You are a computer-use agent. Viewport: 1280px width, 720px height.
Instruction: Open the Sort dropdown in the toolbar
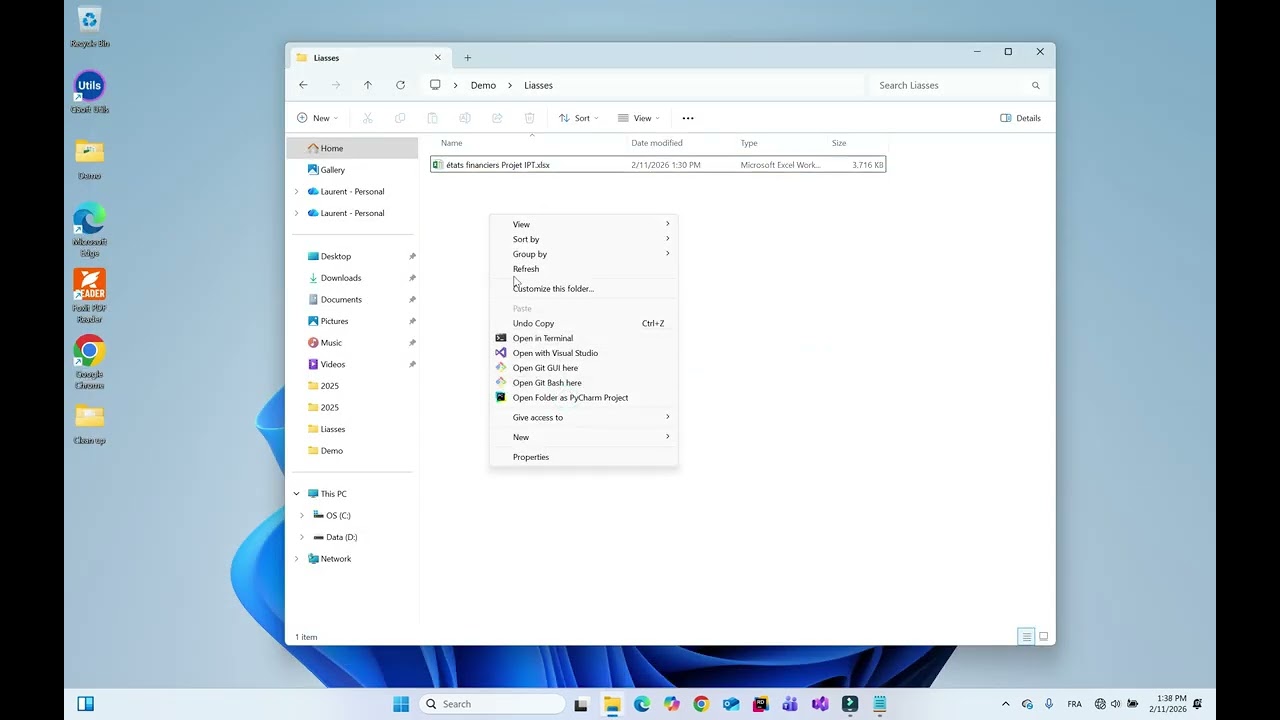click(x=579, y=118)
